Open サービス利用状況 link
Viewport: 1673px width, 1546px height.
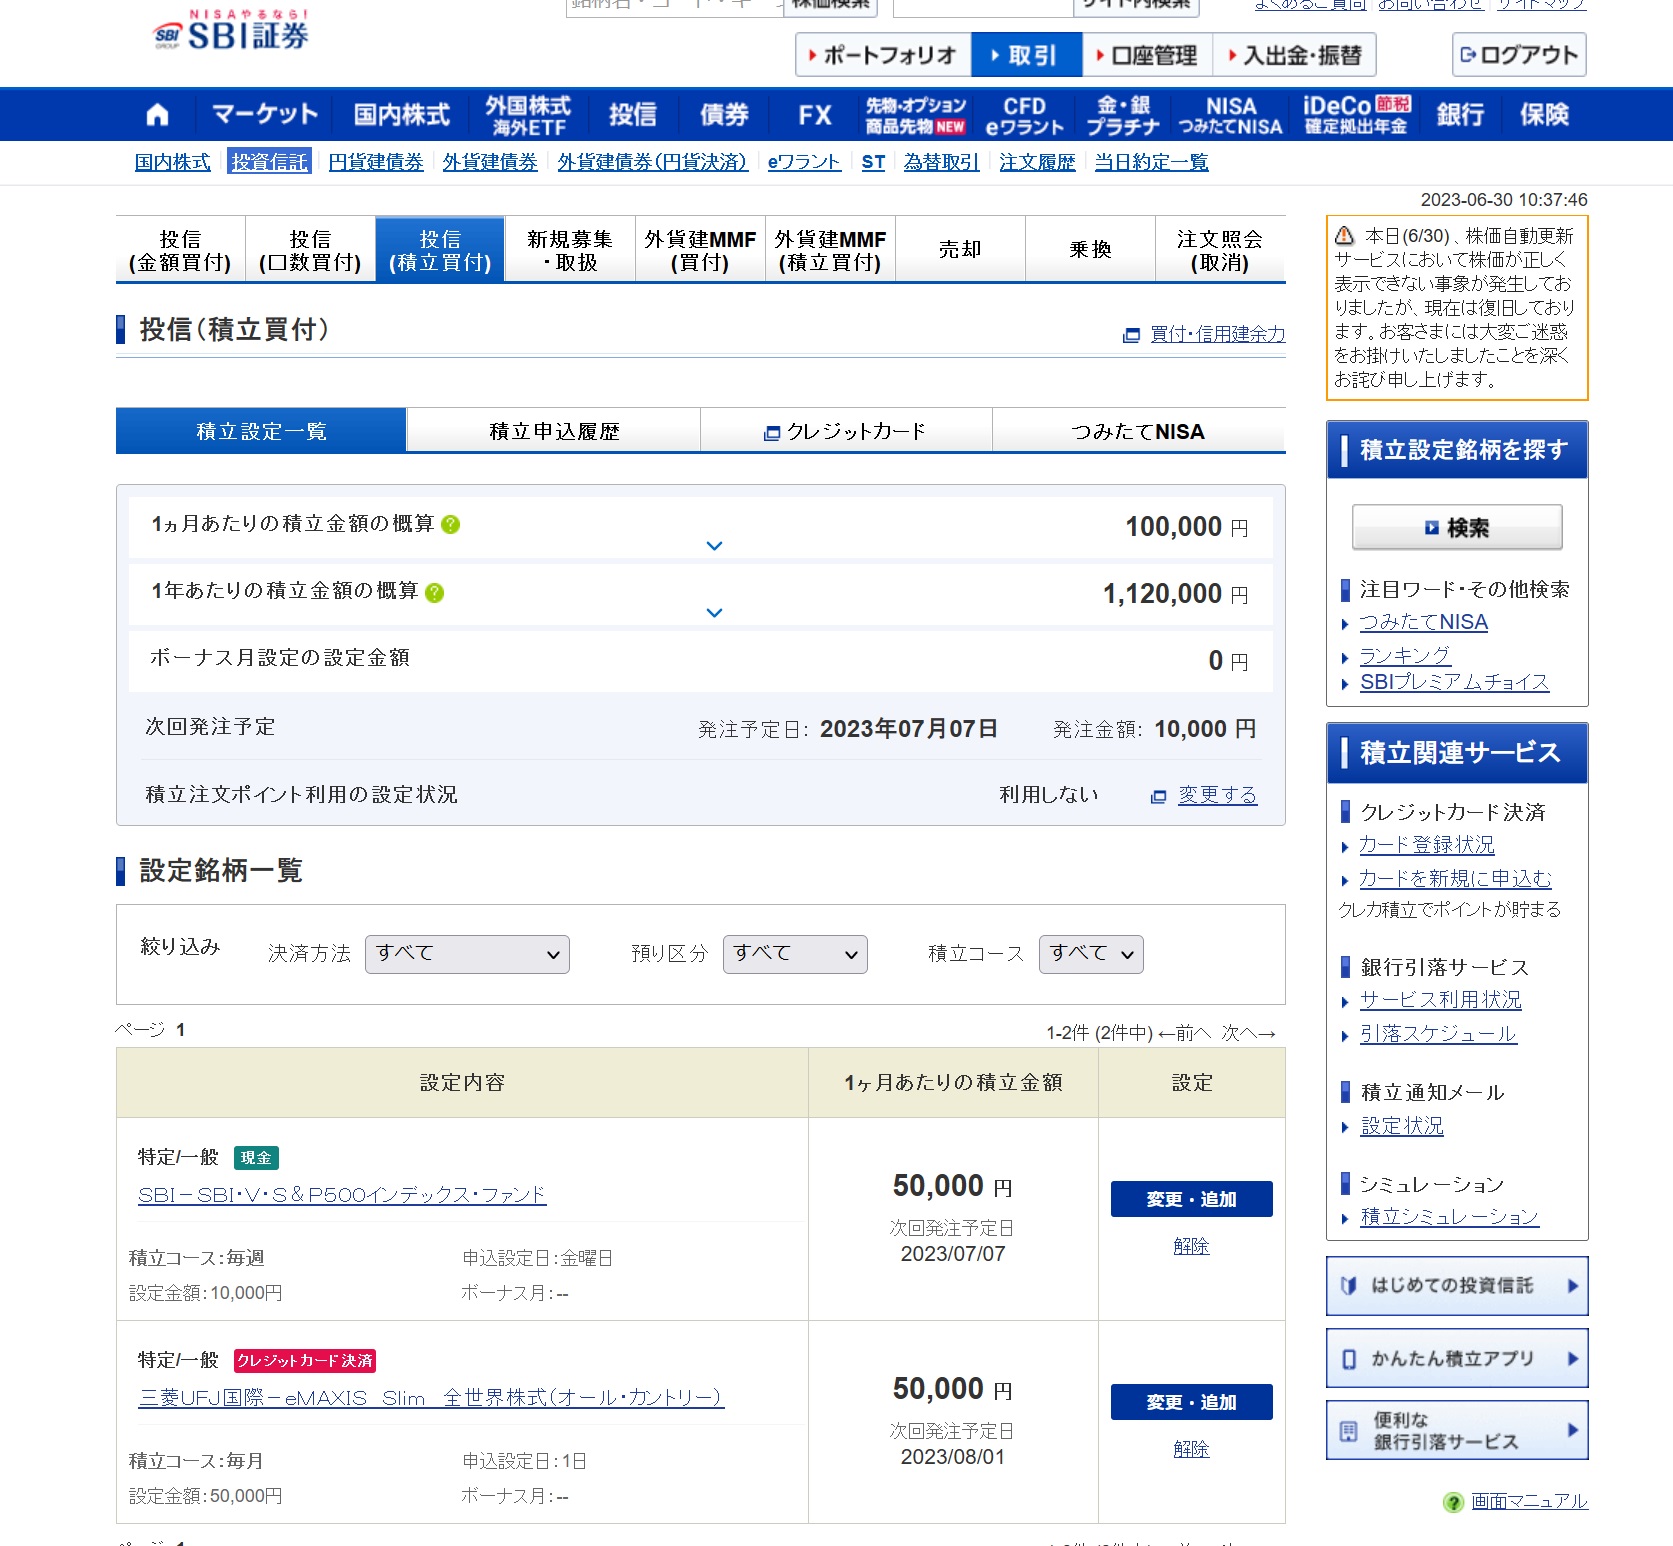tap(1440, 1000)
